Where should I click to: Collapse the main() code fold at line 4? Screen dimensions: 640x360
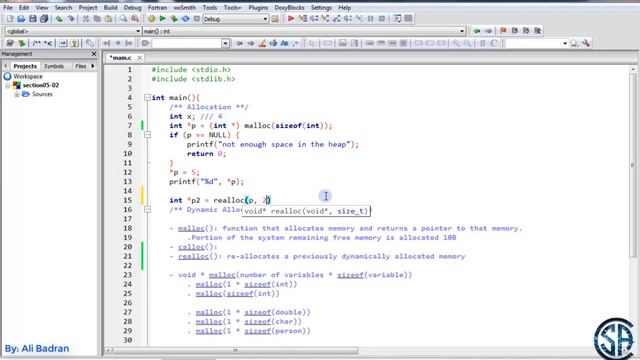[147, 98]
